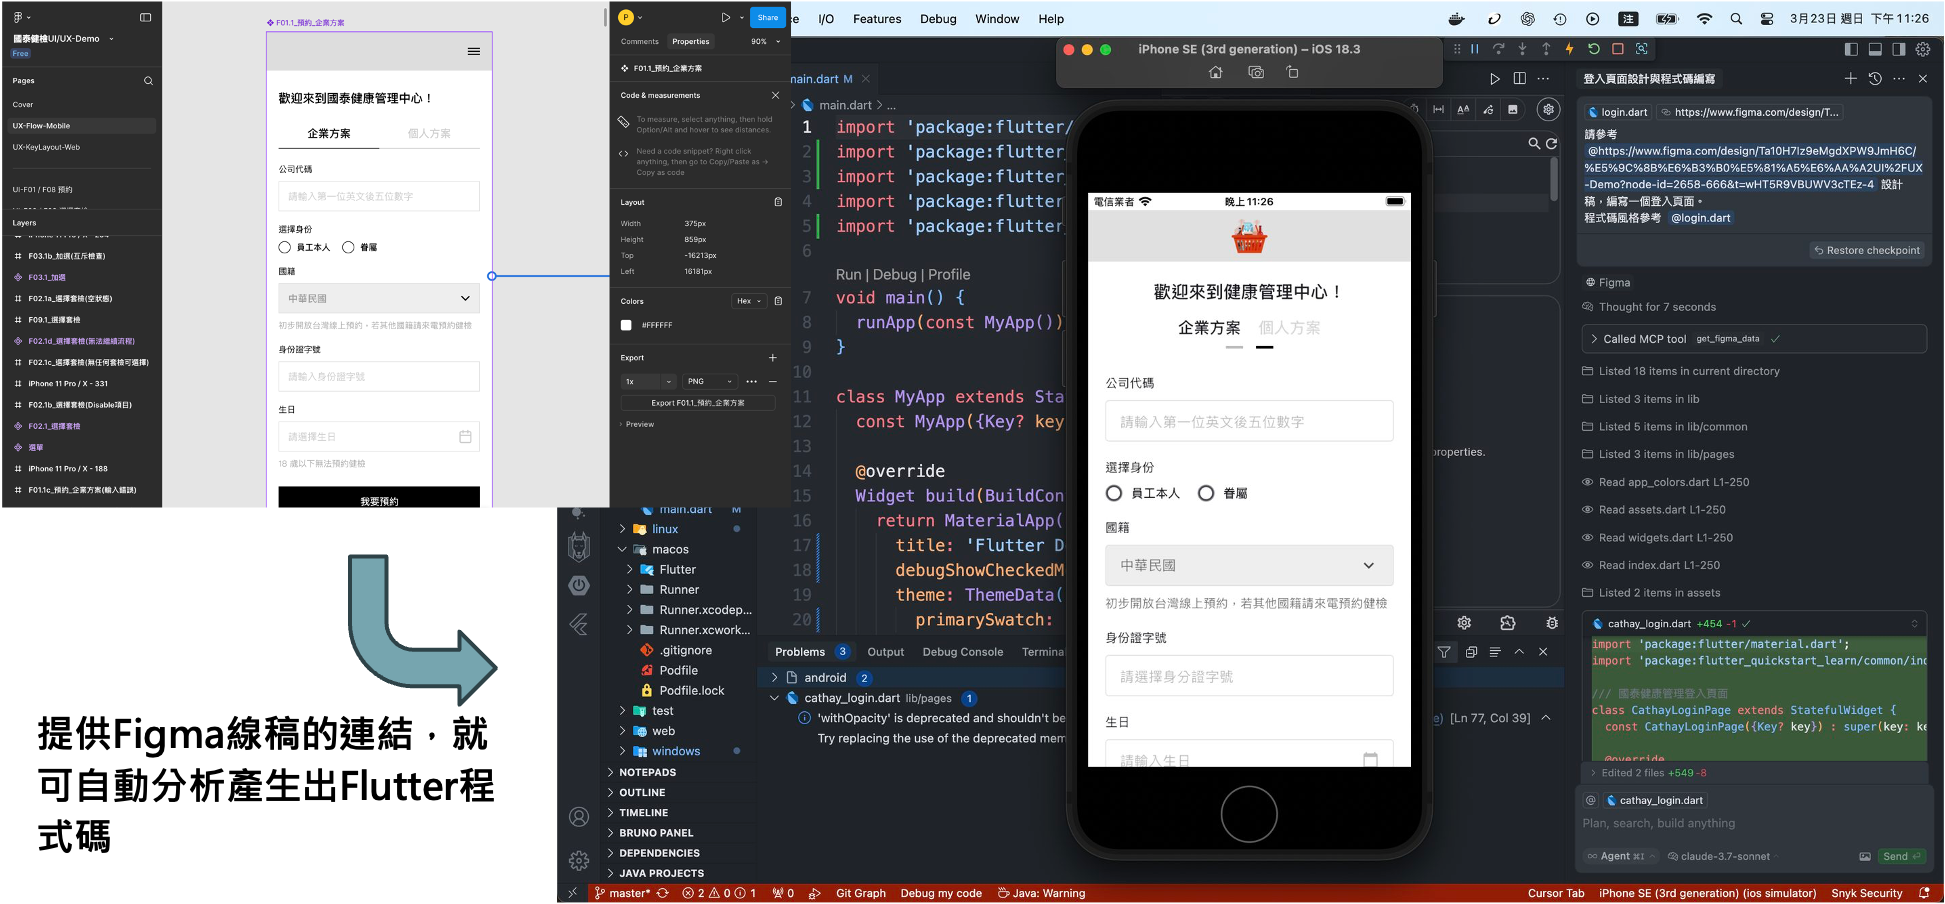Take simulator screenshot camera icon
1945x904 pixels.
click(1256, 72)
